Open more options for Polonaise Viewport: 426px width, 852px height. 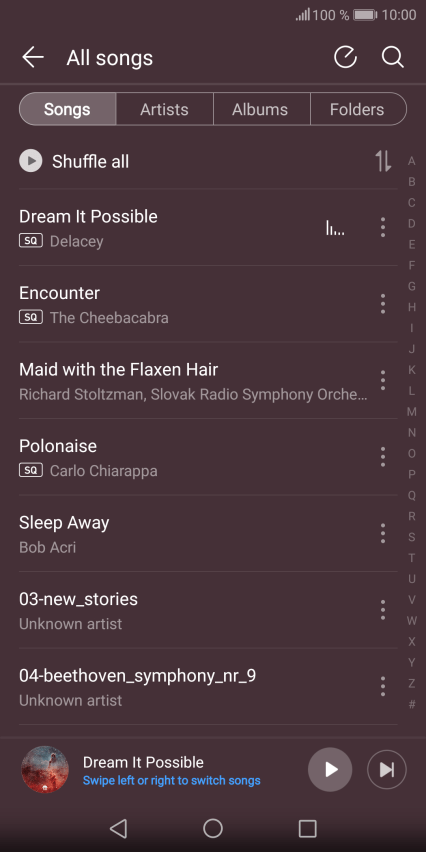click(x=383, y=457)
